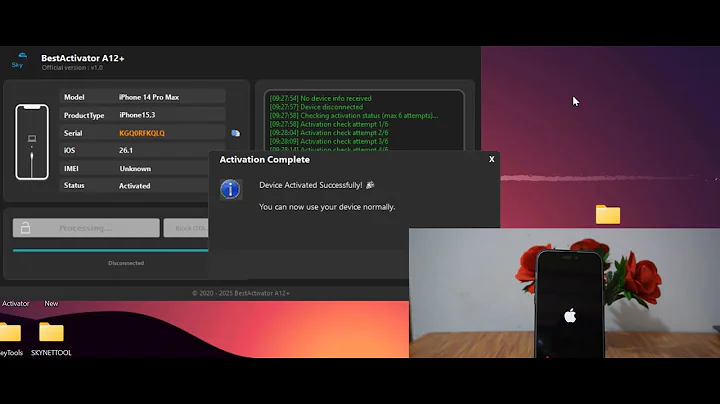Click log line 'Activation check attempt 2/6'
The height and width of the screenshot is (404, 720).
[x=329, y=133]
